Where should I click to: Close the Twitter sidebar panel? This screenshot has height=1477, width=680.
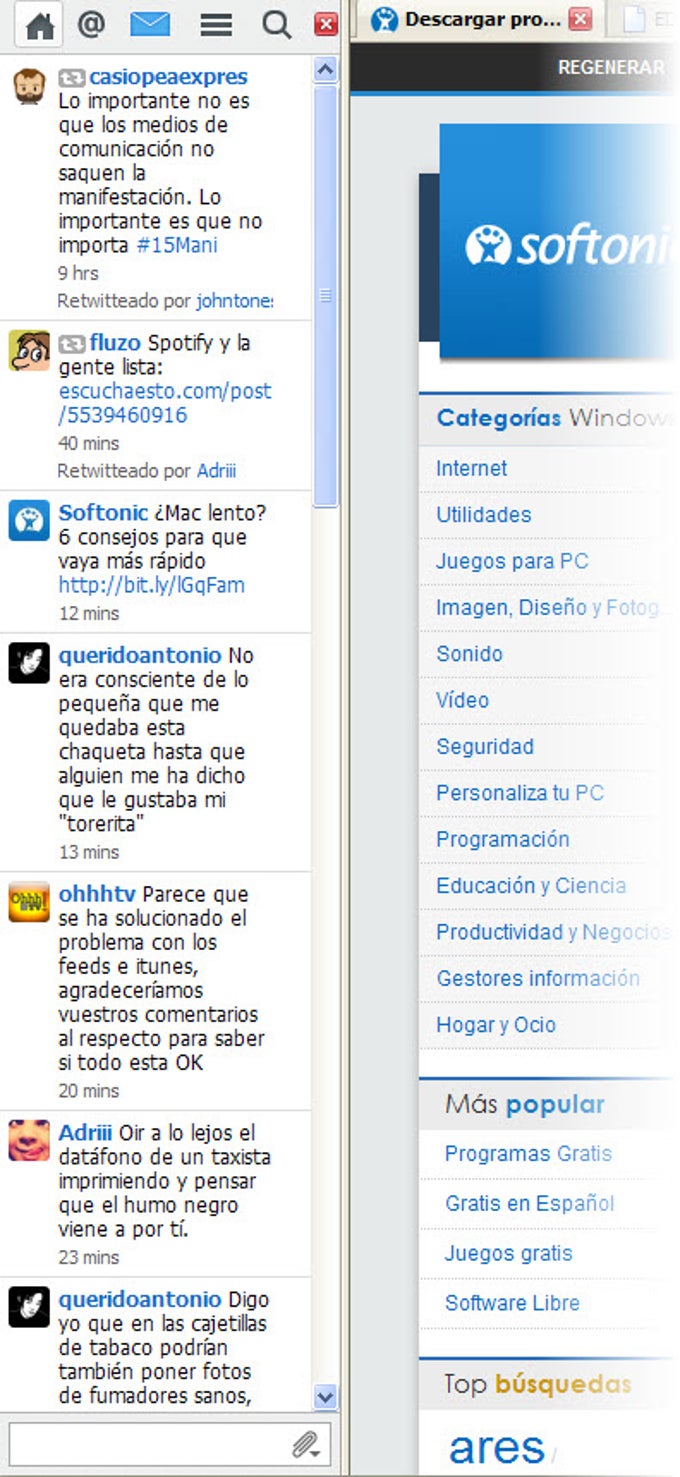[326, 25]
